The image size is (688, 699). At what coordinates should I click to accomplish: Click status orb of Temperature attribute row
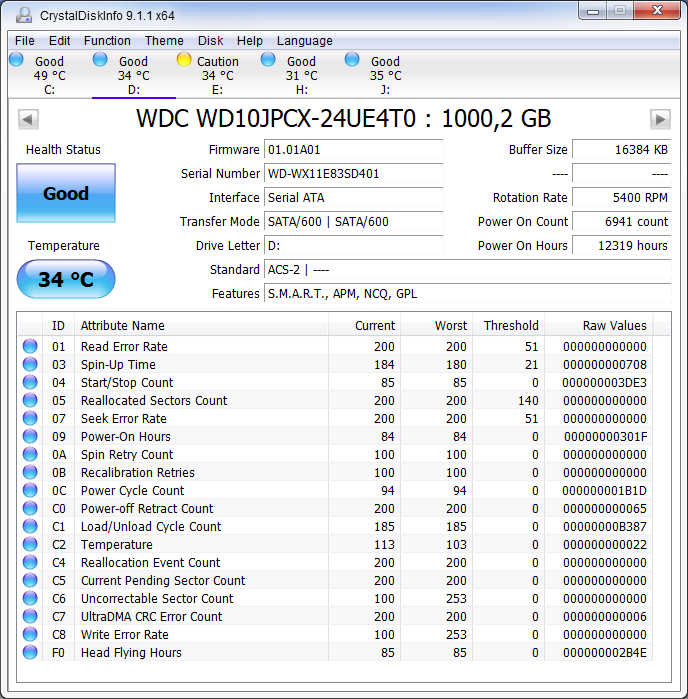pos(30,544)
